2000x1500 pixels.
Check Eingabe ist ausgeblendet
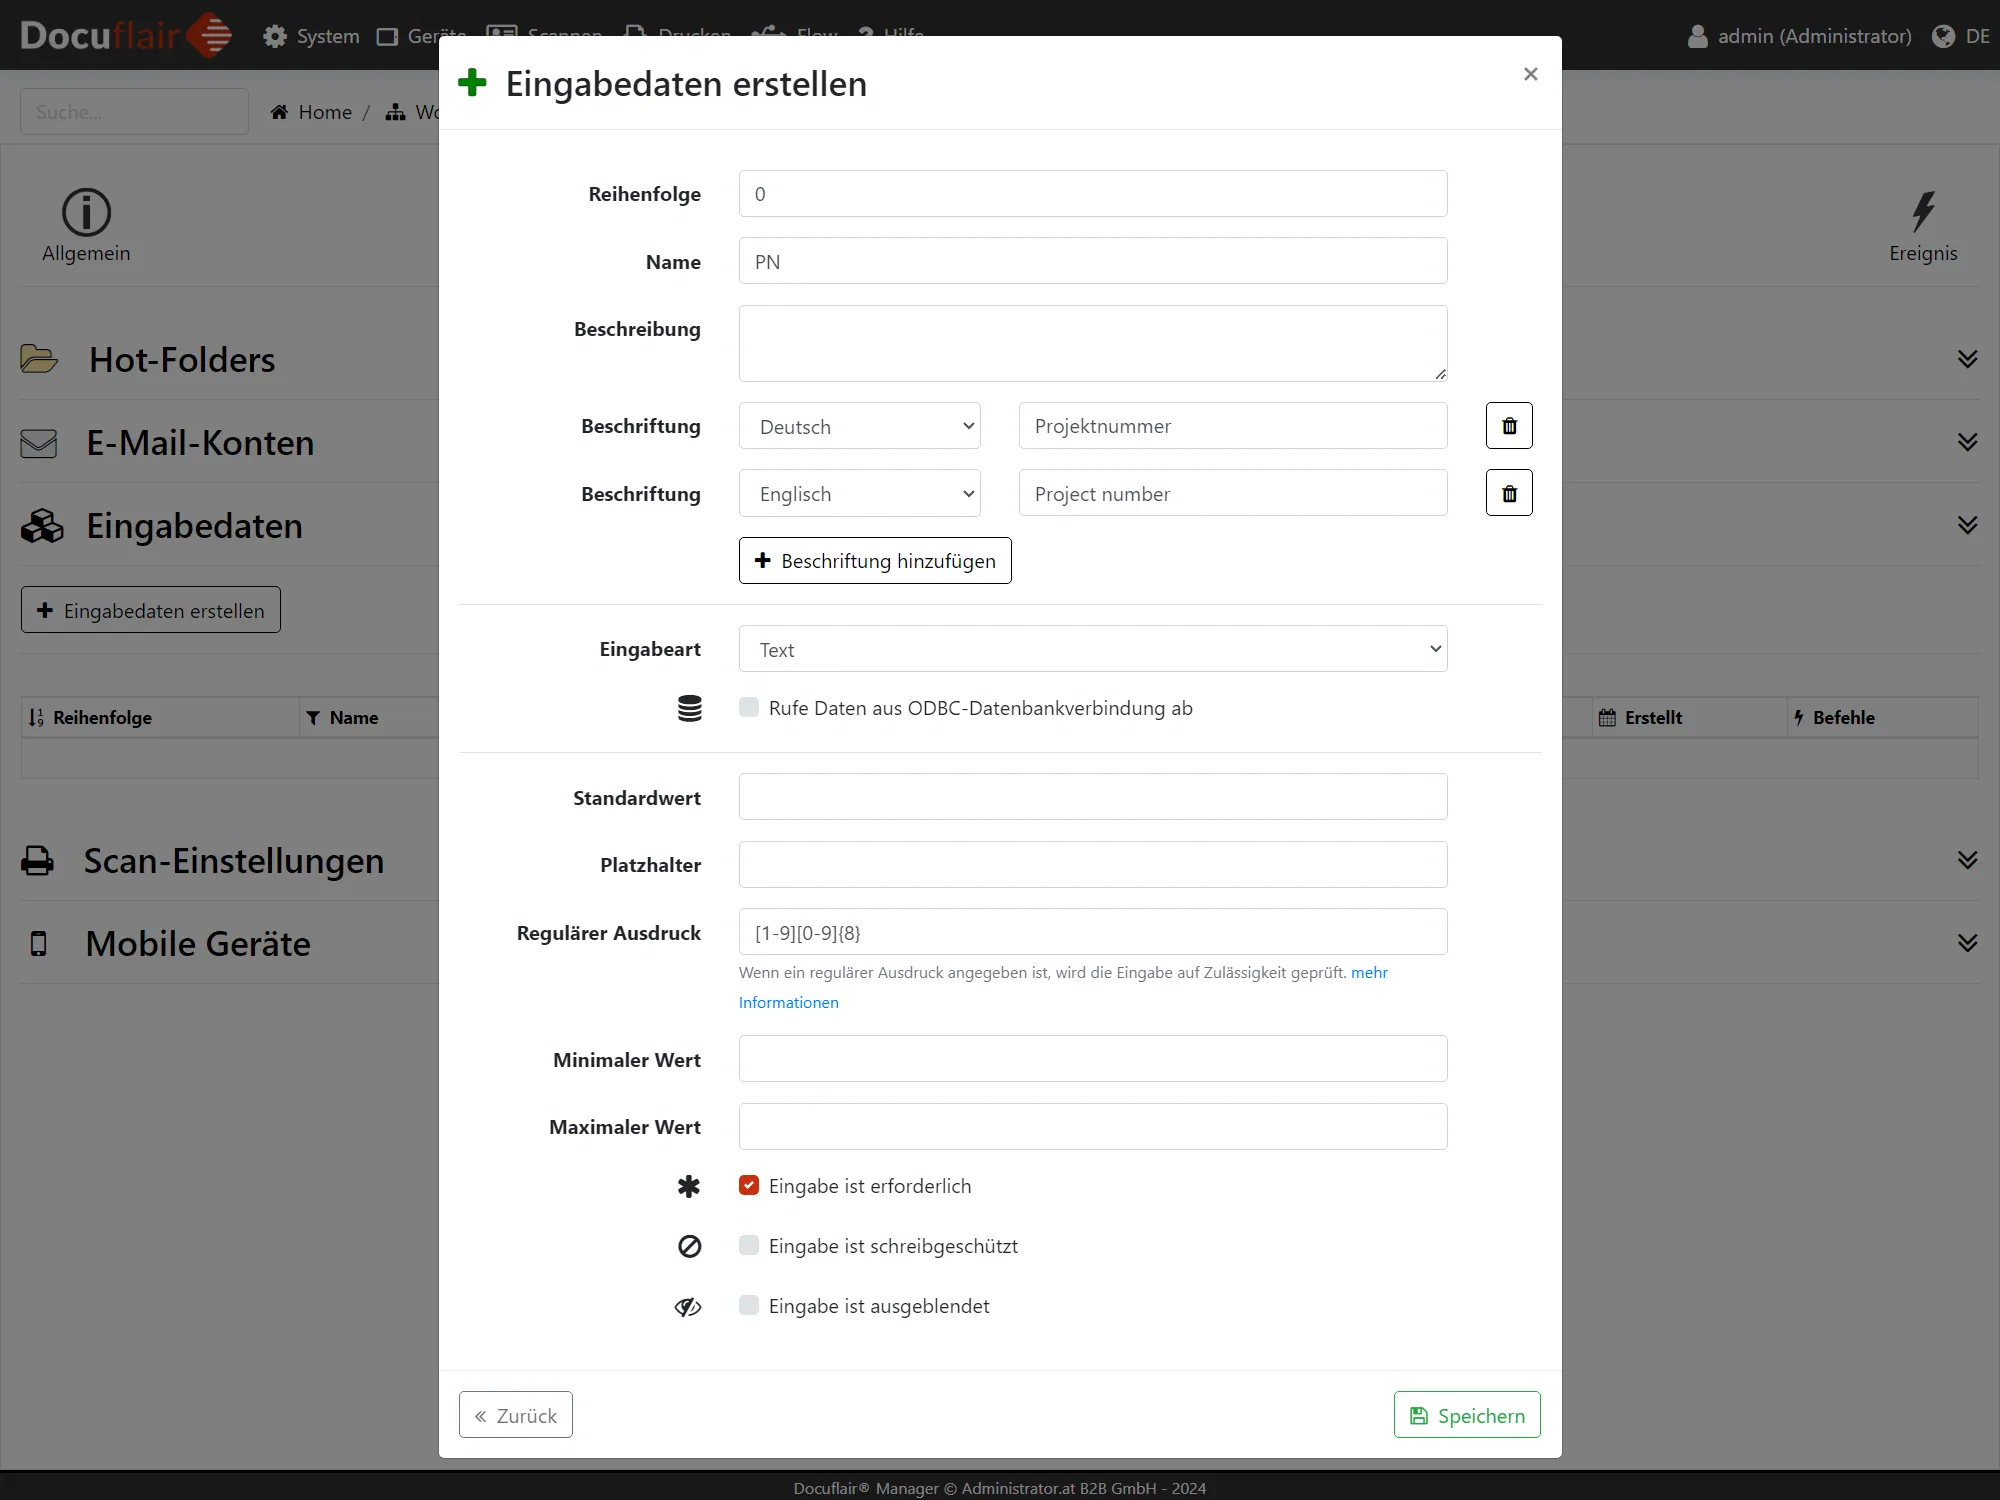[x=749, y=1305]
